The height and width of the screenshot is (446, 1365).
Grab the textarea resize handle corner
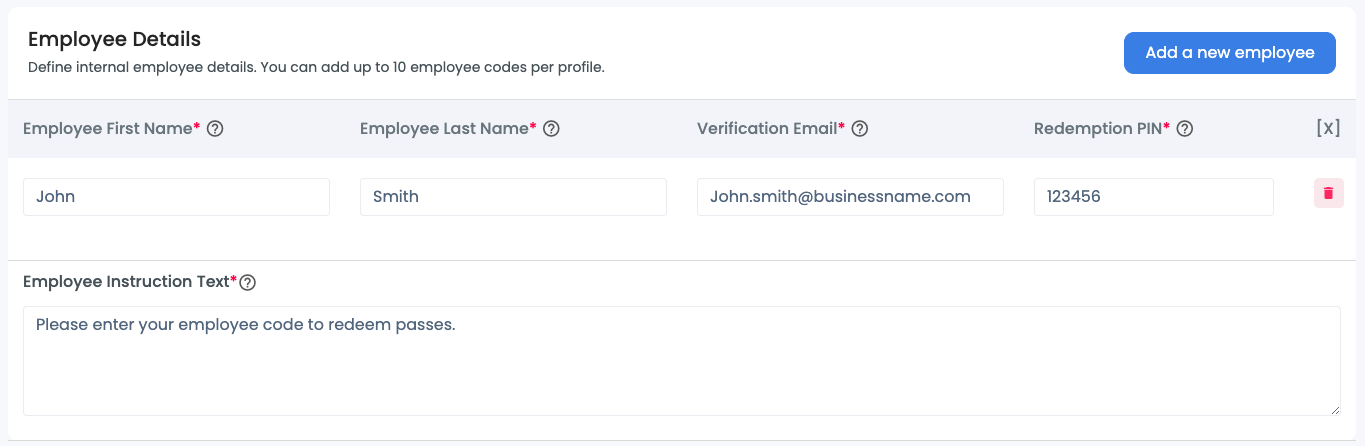[1334, 409]
